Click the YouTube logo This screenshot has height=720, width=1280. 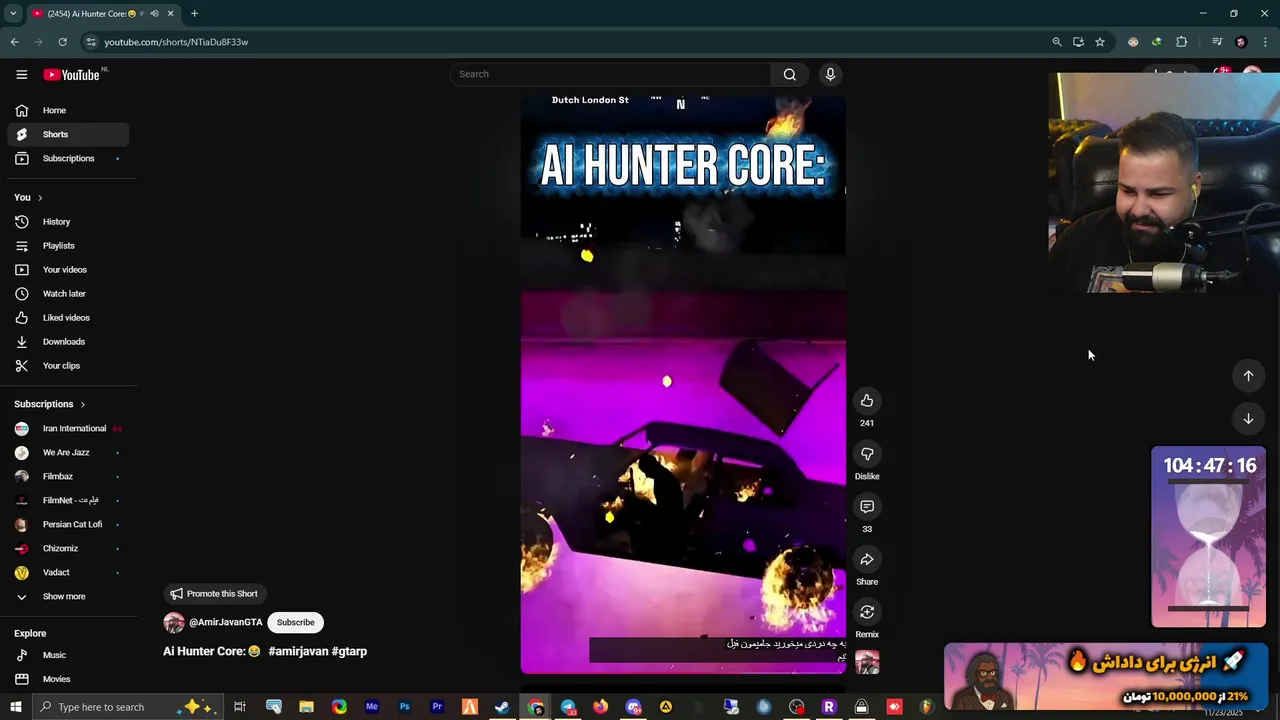71,74
